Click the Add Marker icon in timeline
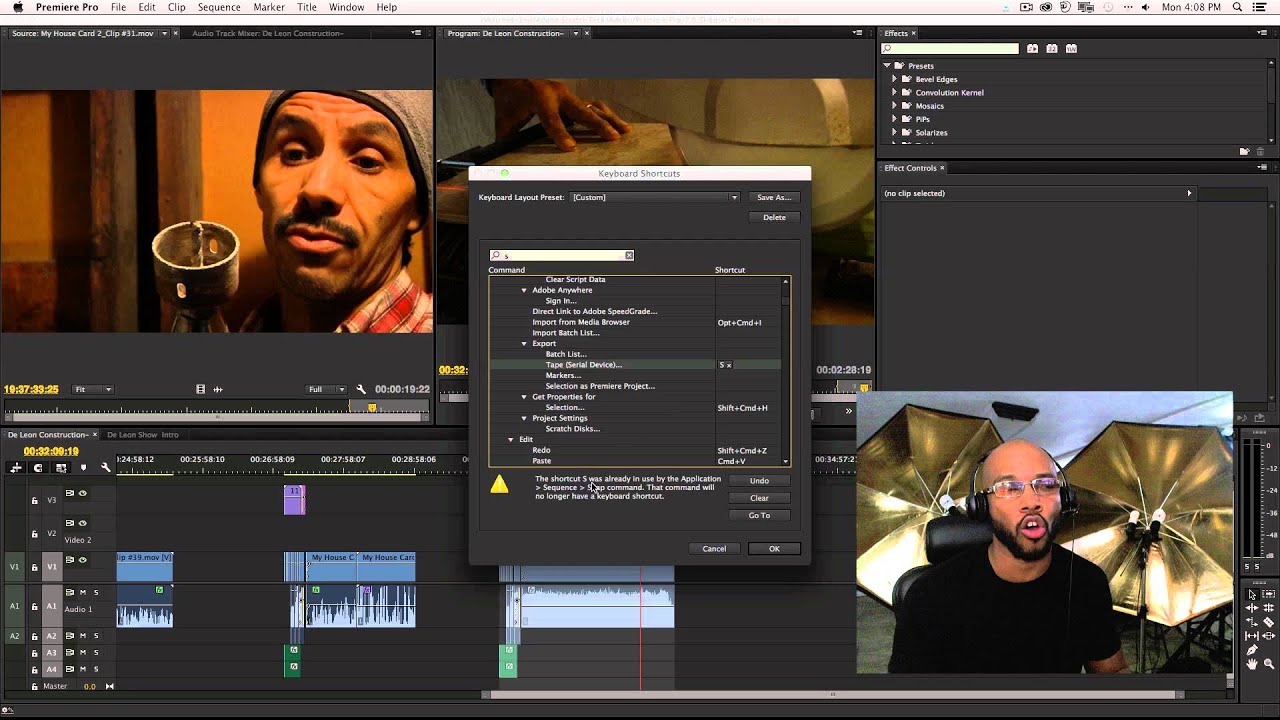The image size is (1280, 720). pos(83,468)
